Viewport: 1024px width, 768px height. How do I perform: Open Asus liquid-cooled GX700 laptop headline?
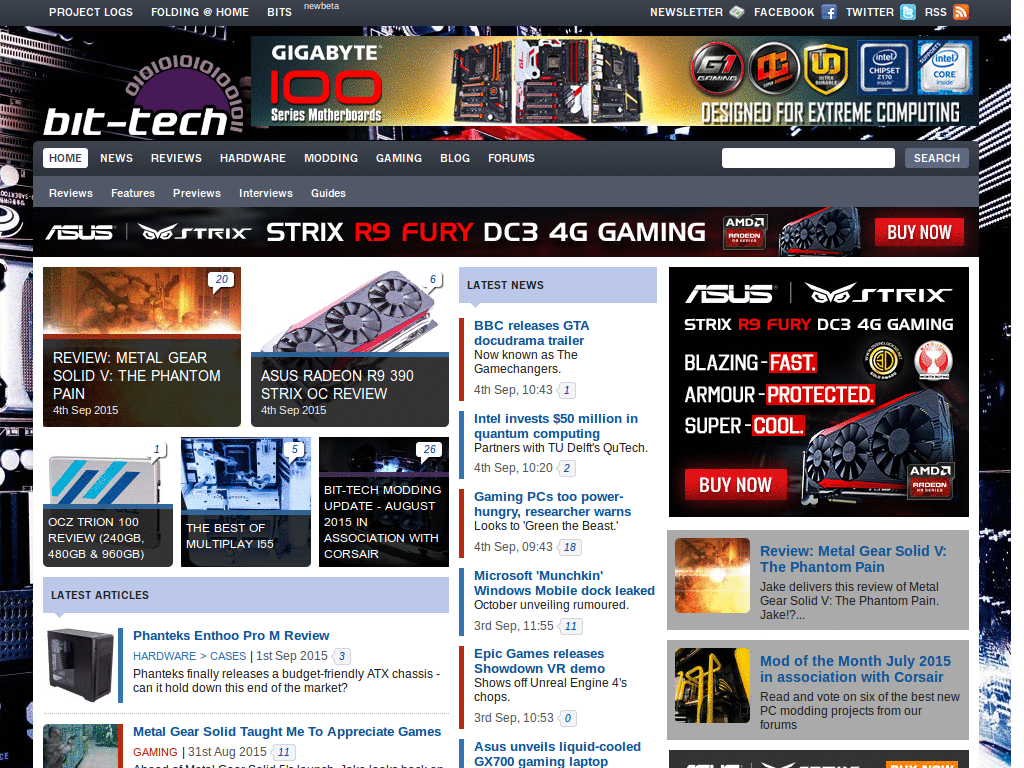pos(557,754)
